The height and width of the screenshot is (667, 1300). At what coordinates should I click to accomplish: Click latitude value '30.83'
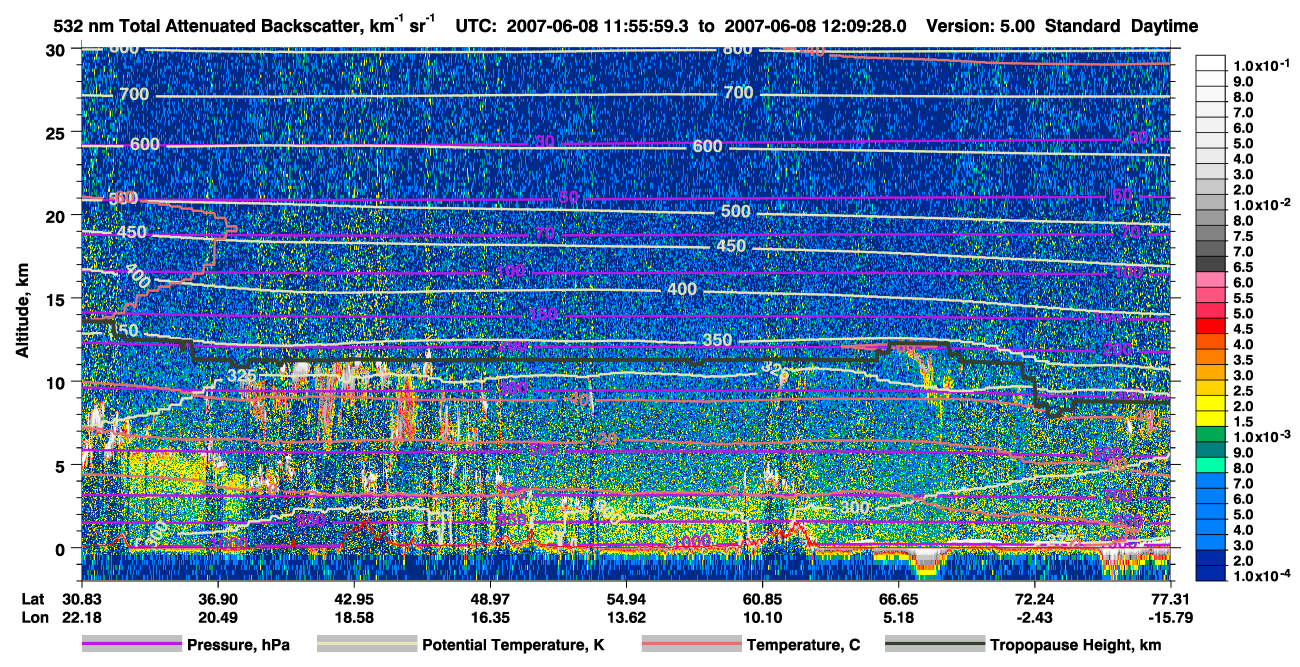click(x=81, y=597)
